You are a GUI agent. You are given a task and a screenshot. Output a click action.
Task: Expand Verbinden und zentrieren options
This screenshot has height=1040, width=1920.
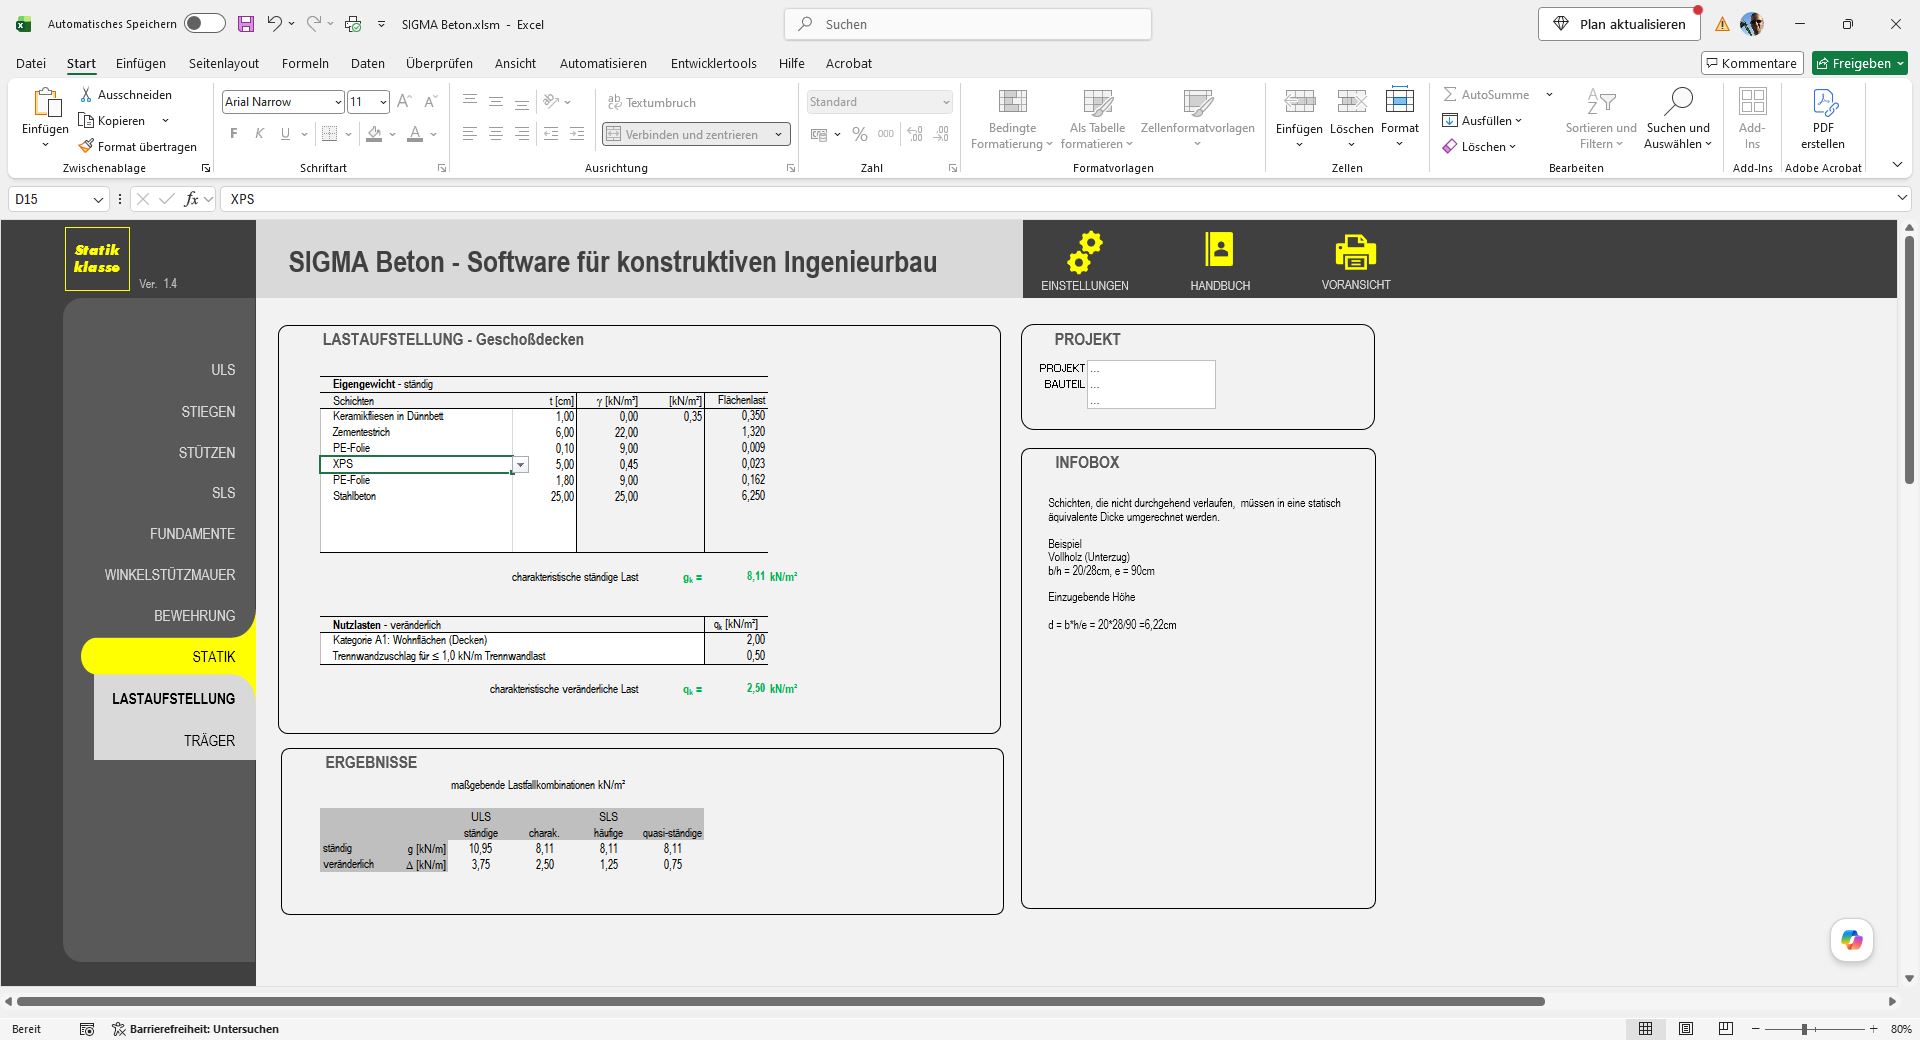(778, 134)
